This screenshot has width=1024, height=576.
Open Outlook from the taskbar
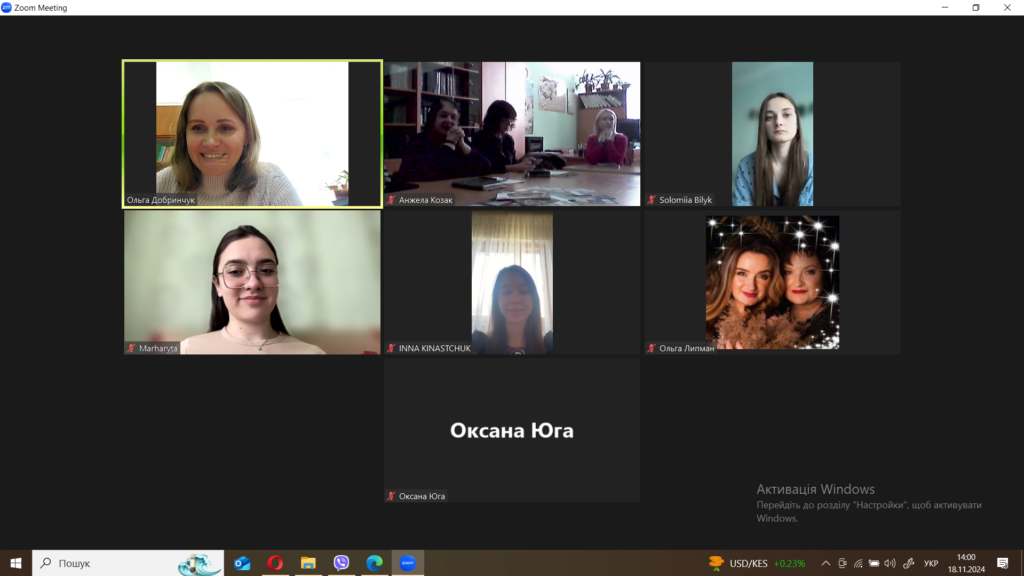(x=242, y=563)
